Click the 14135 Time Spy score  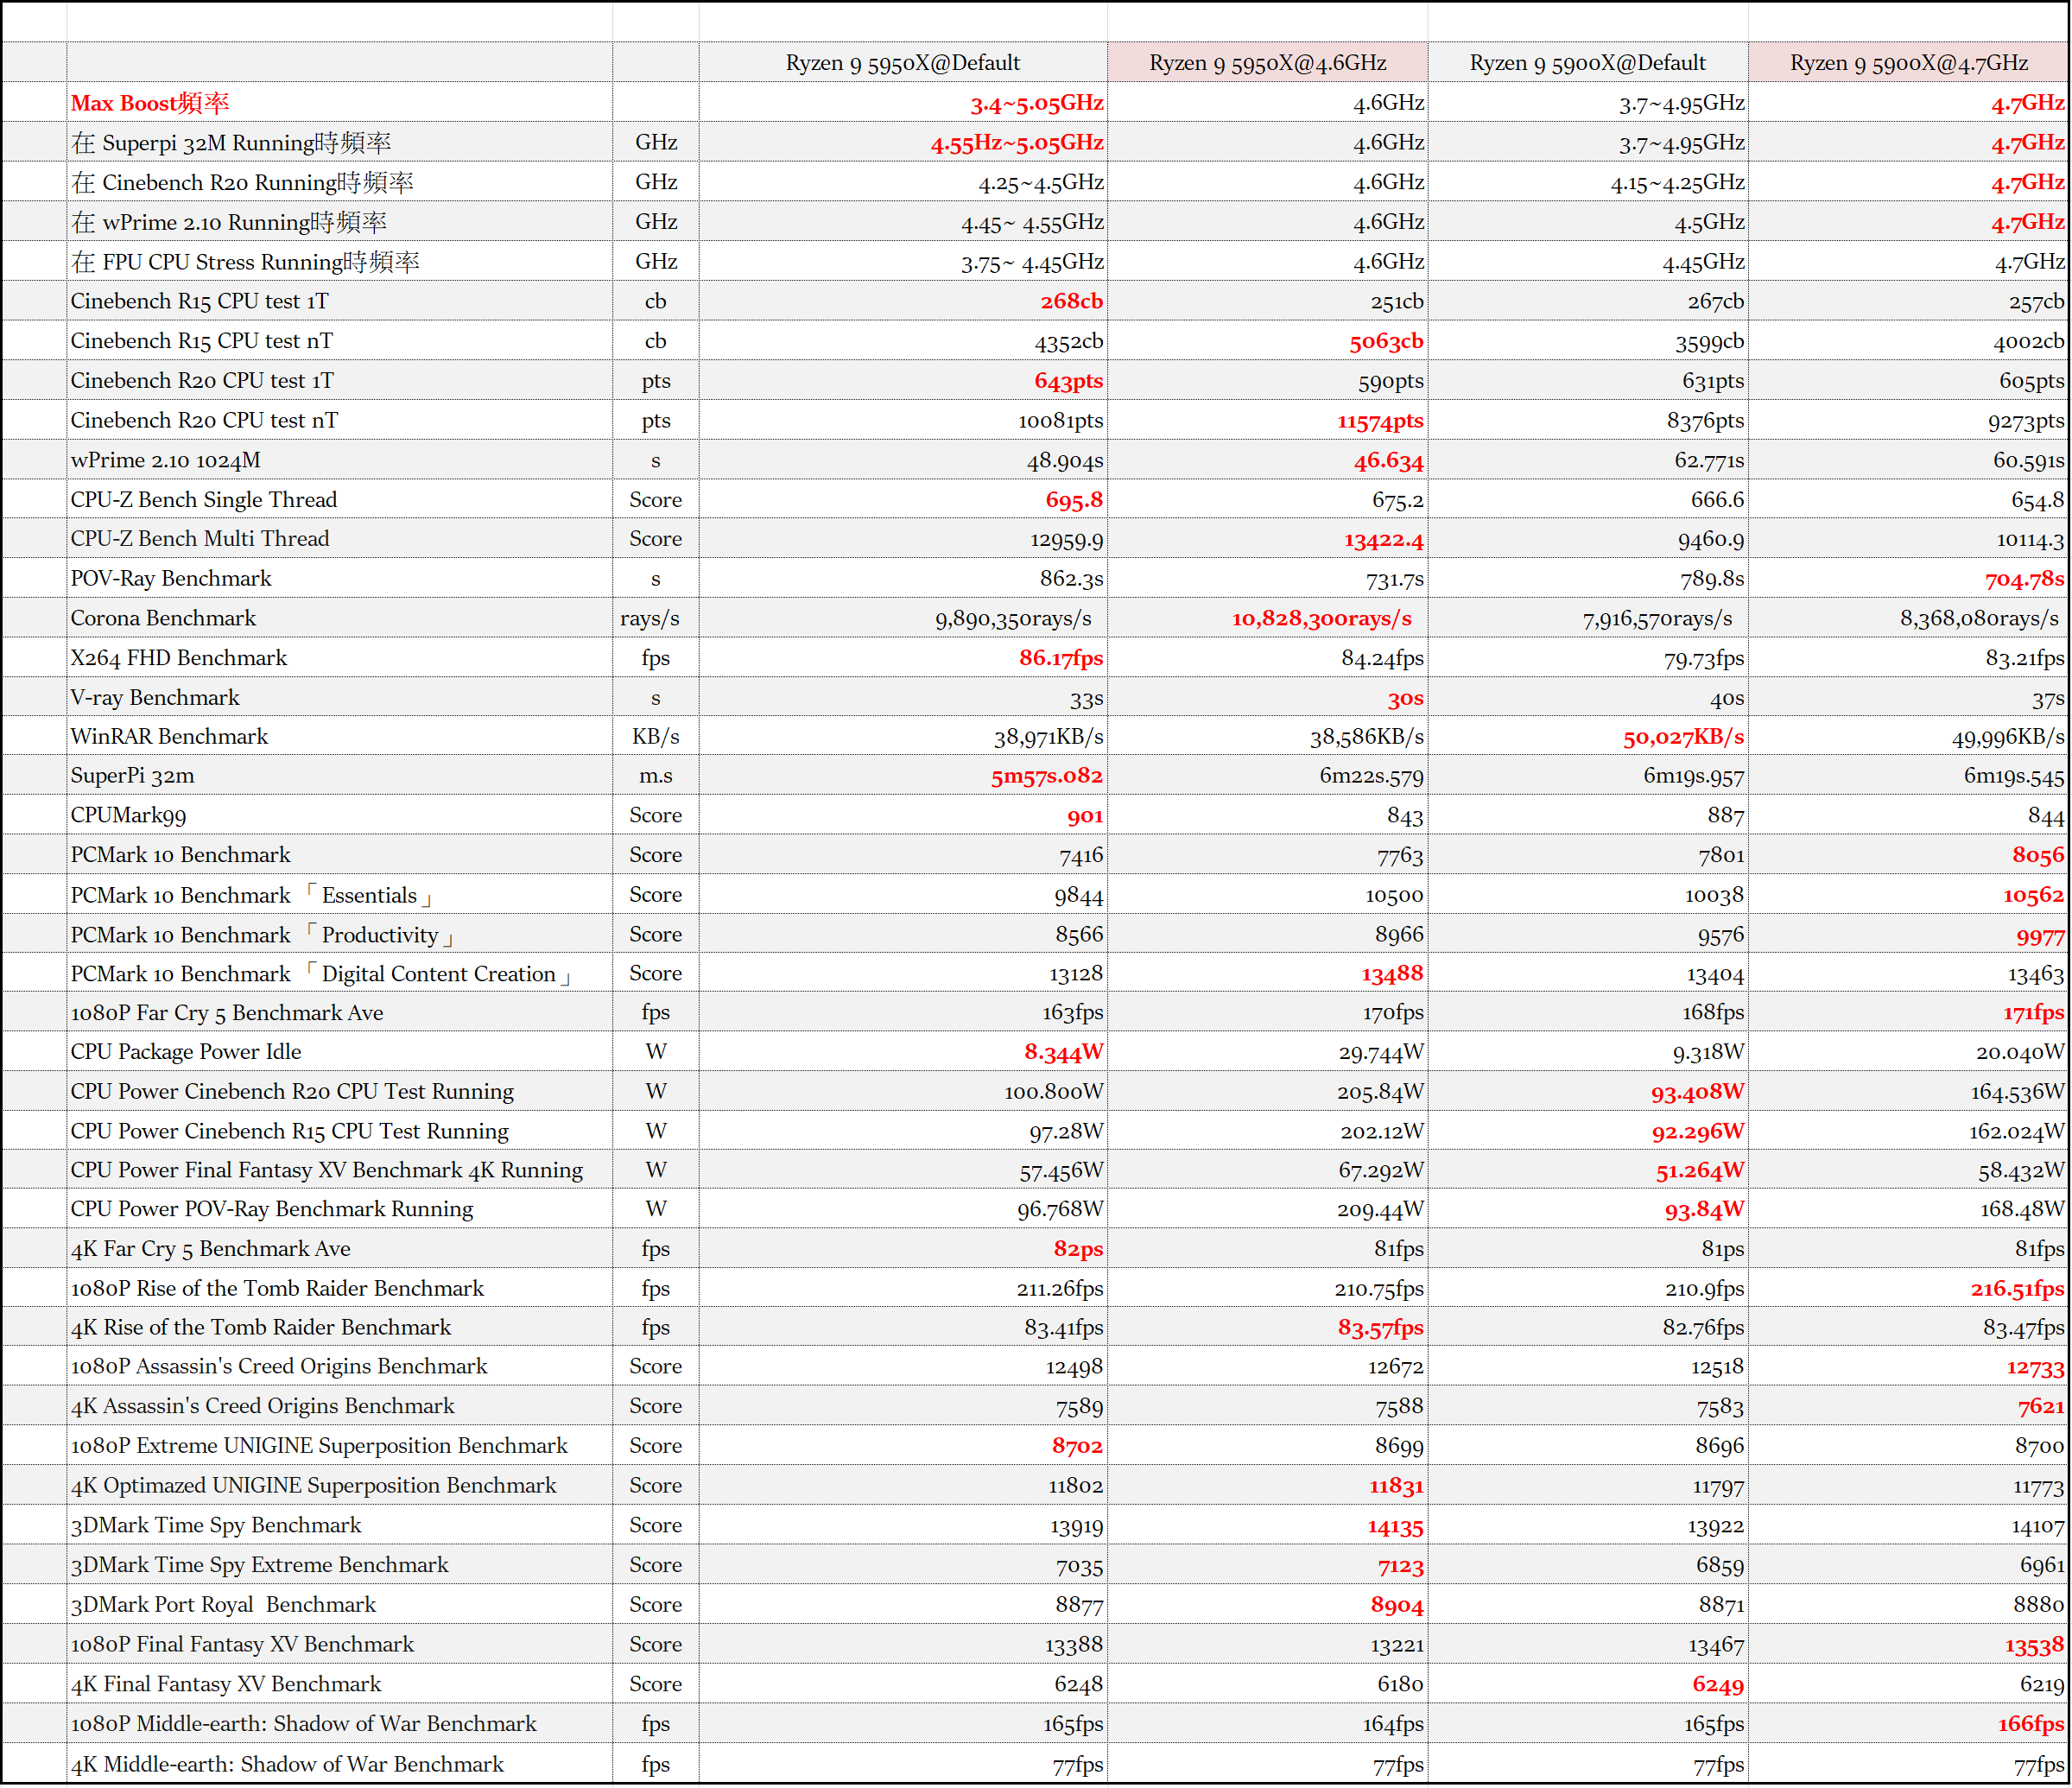(1395, 1526)
